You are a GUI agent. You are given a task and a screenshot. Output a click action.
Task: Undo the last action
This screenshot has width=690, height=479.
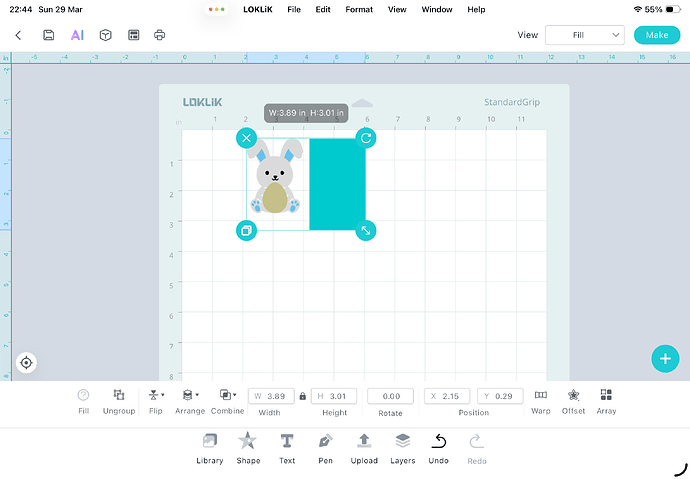tap(439, 446)
